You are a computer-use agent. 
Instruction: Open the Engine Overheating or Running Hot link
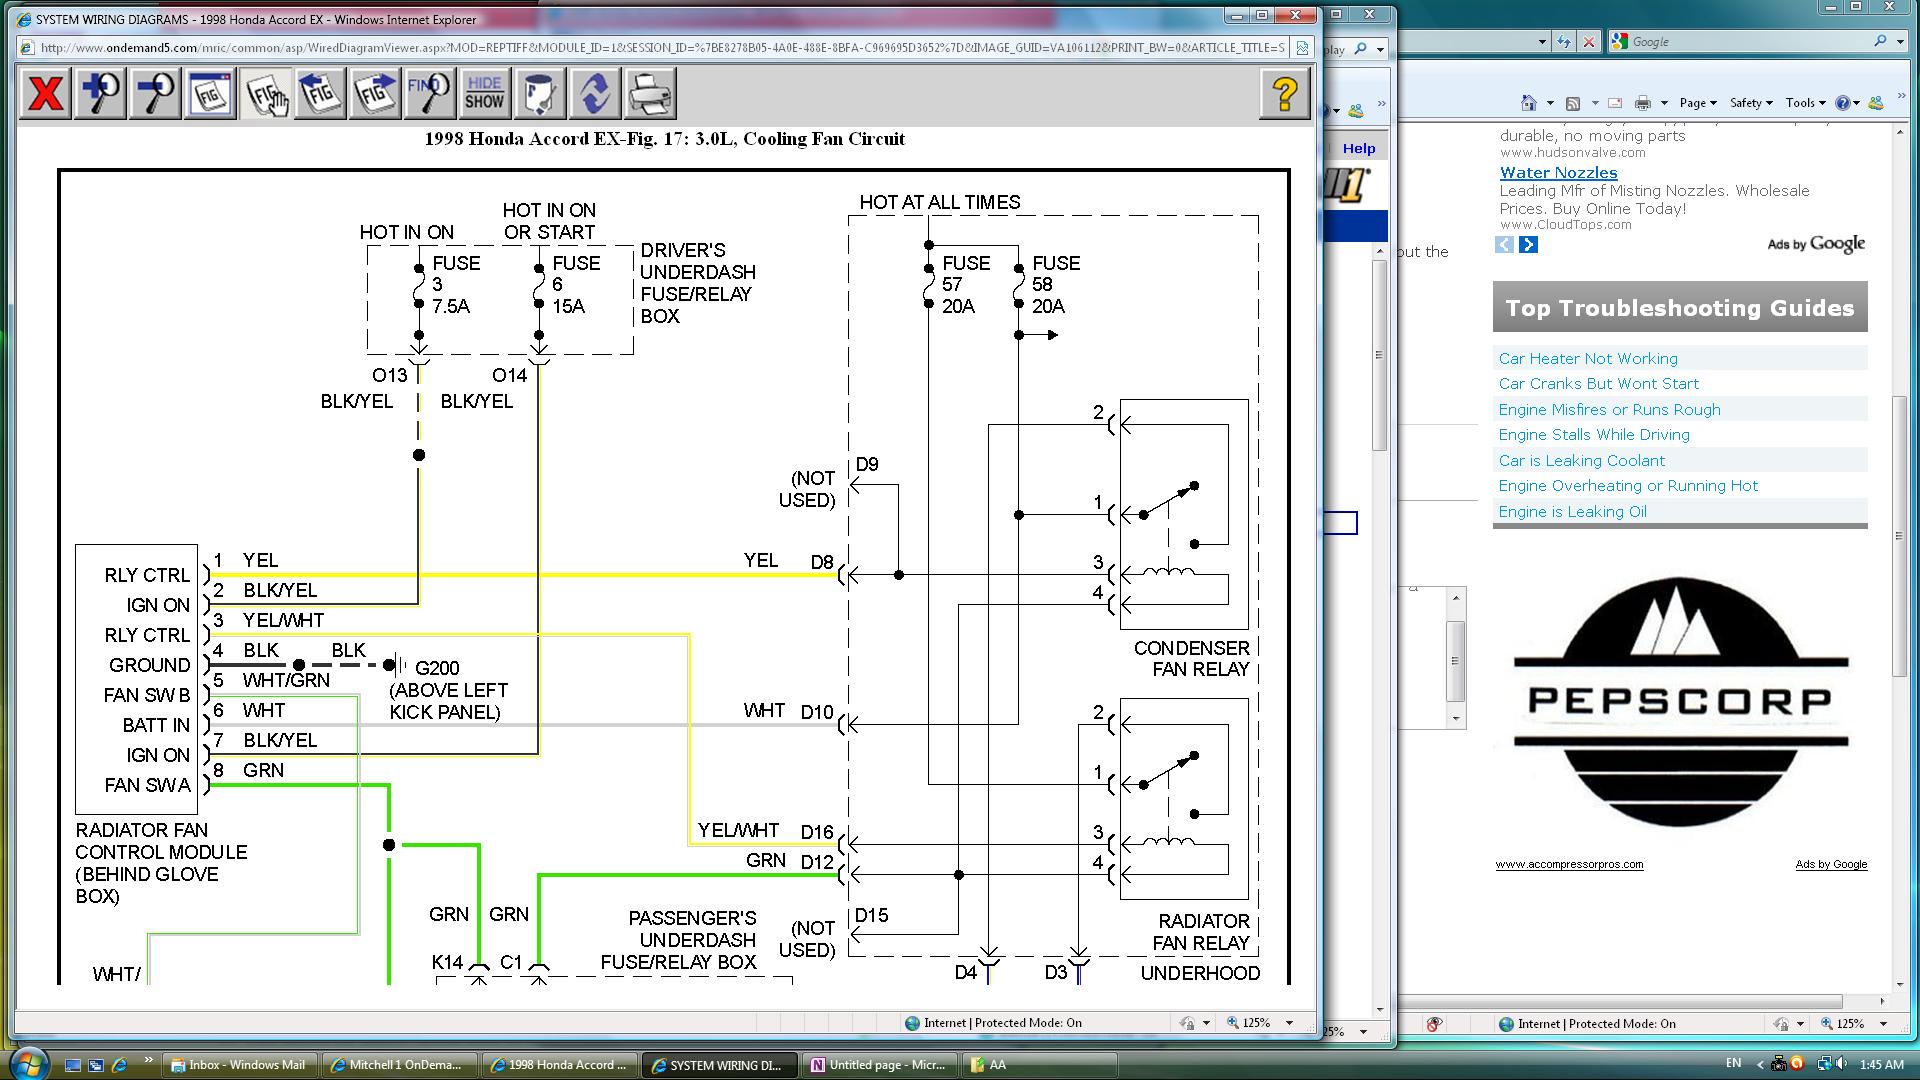tap(1627, 486)
